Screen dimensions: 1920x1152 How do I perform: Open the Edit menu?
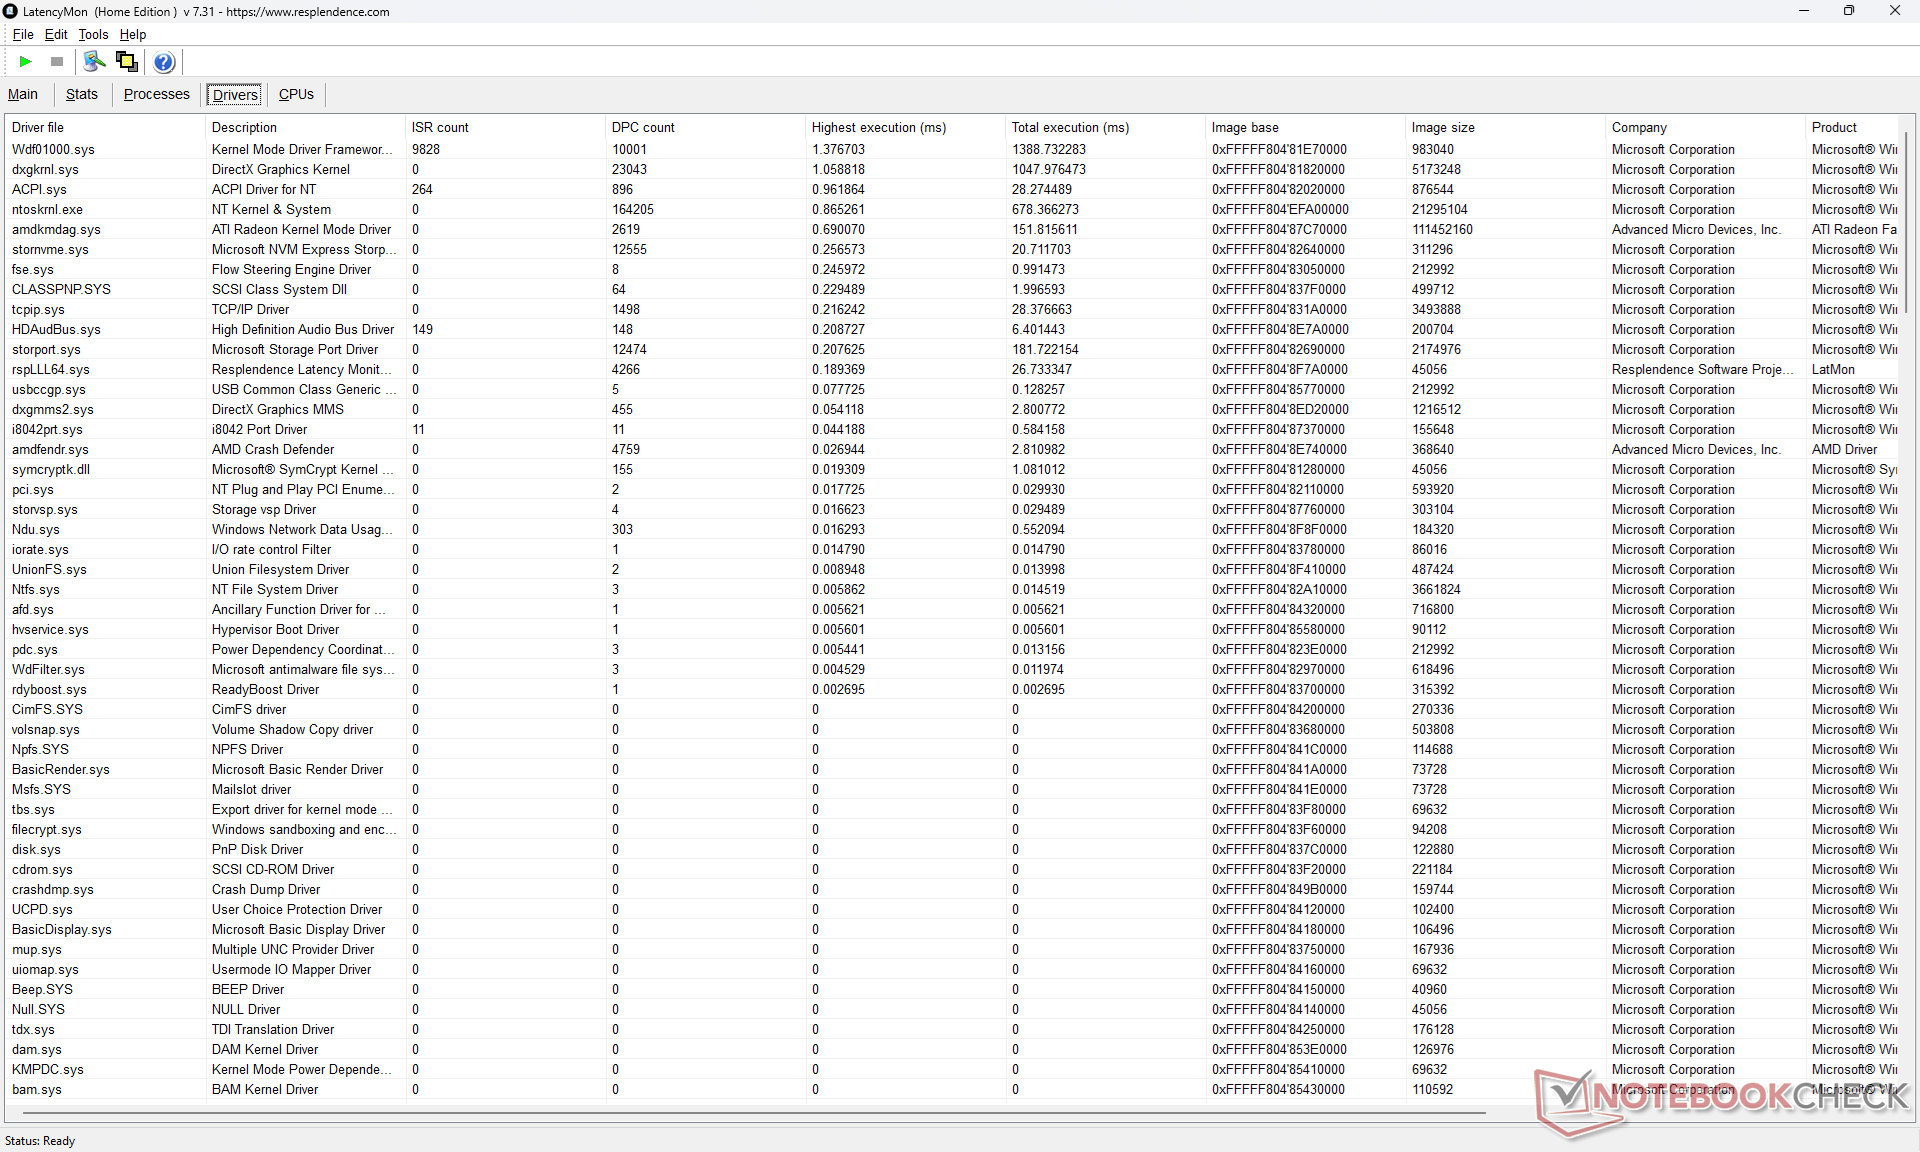pos(56,34)
